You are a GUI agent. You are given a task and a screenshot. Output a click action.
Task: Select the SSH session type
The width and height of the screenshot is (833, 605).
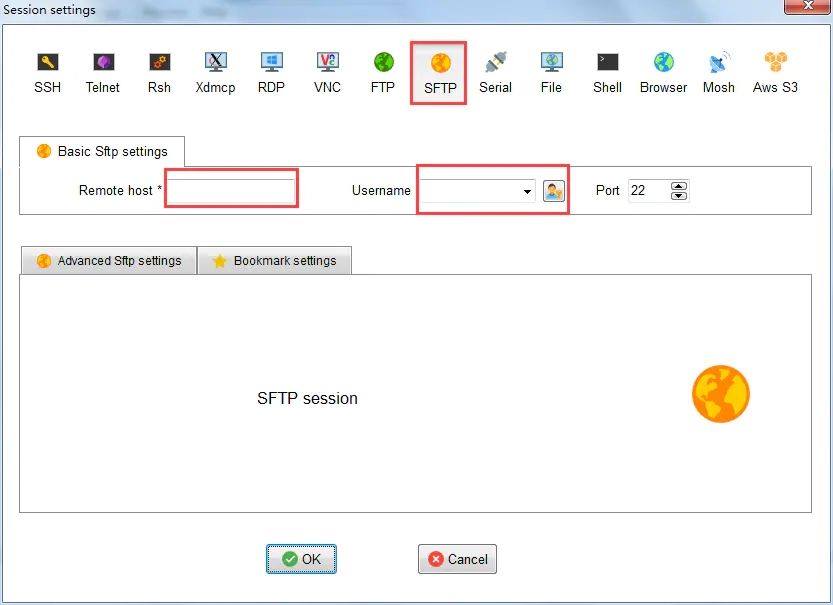tap(47, 70)
